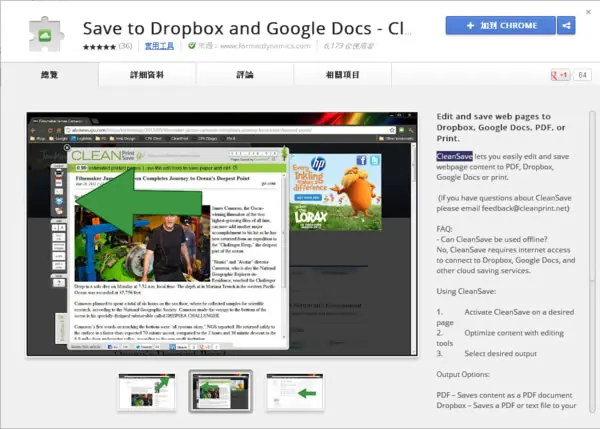Close the extension details dialog

pyautogui.click(x=588, y=12)
